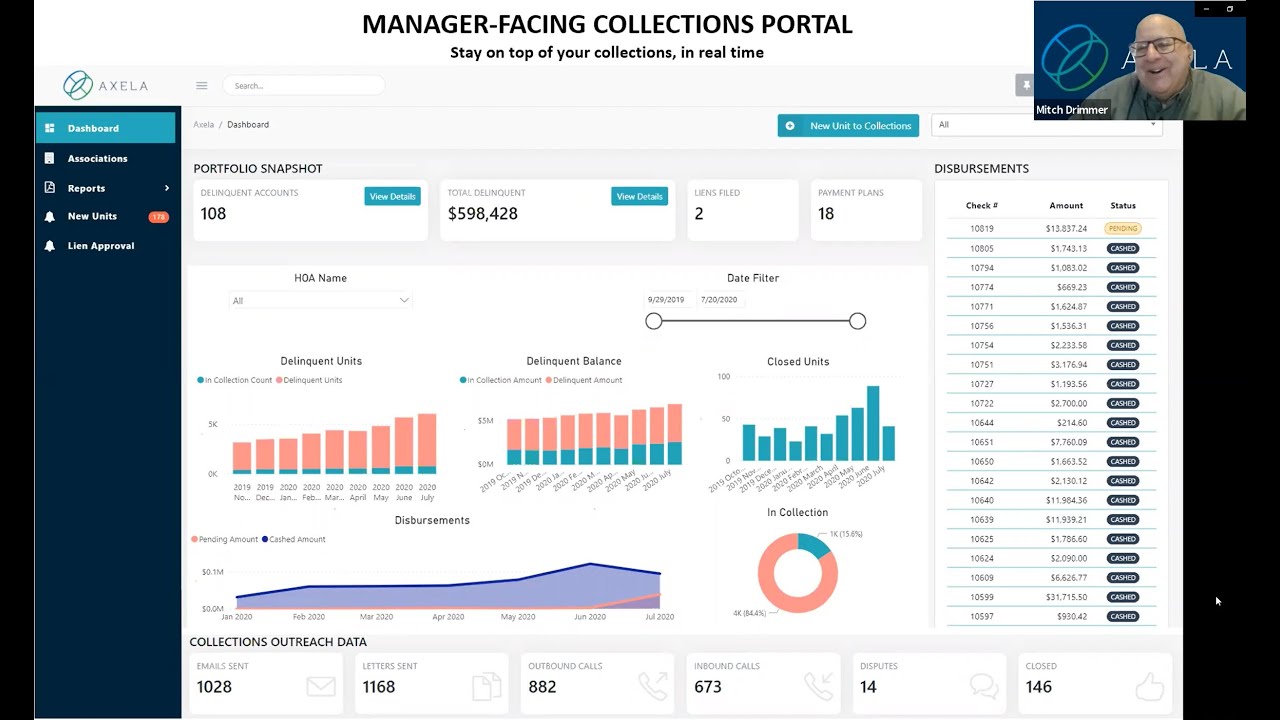This screenshot has width=1280, height=720.
Task: Click CASHED status for check 10805
Action: [1123, 248]
